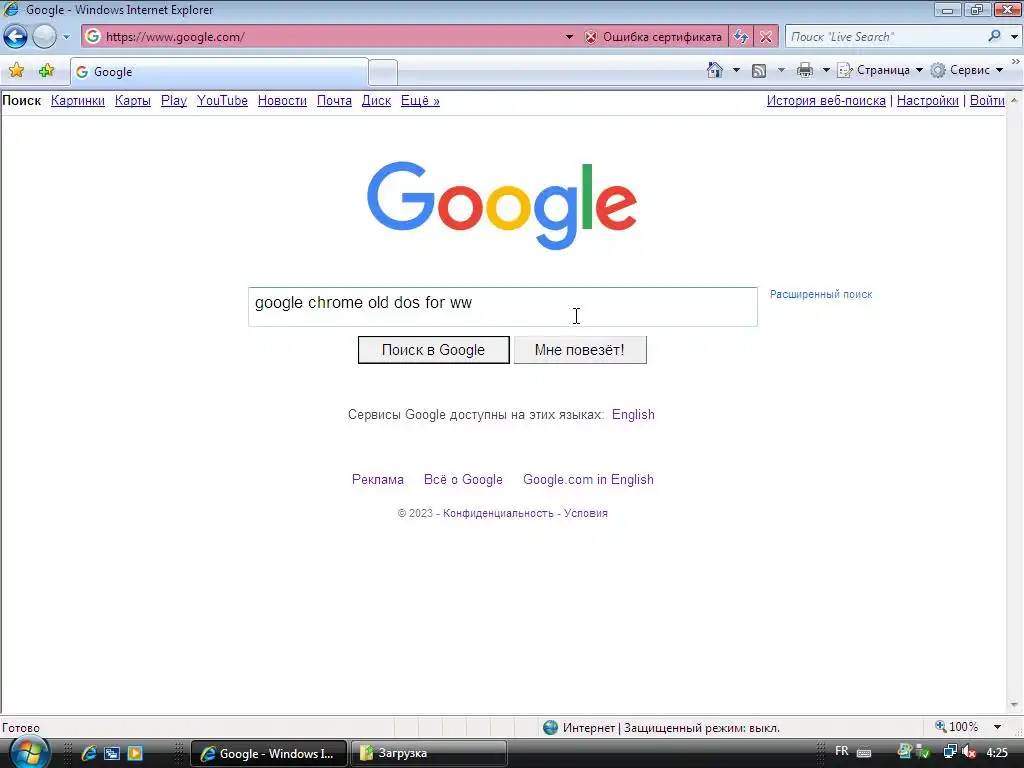
Task: Click the 'Мне повезёт!' button
Action: [580, 350]
